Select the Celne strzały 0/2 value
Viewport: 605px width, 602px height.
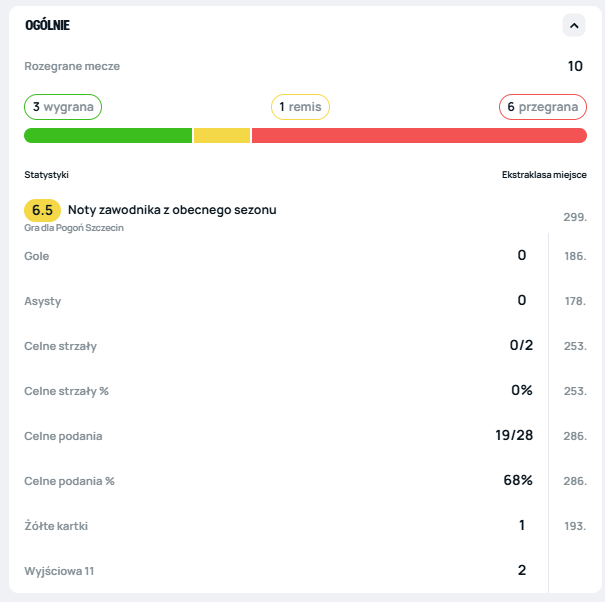pyautogui.click(x=521, y=346)
